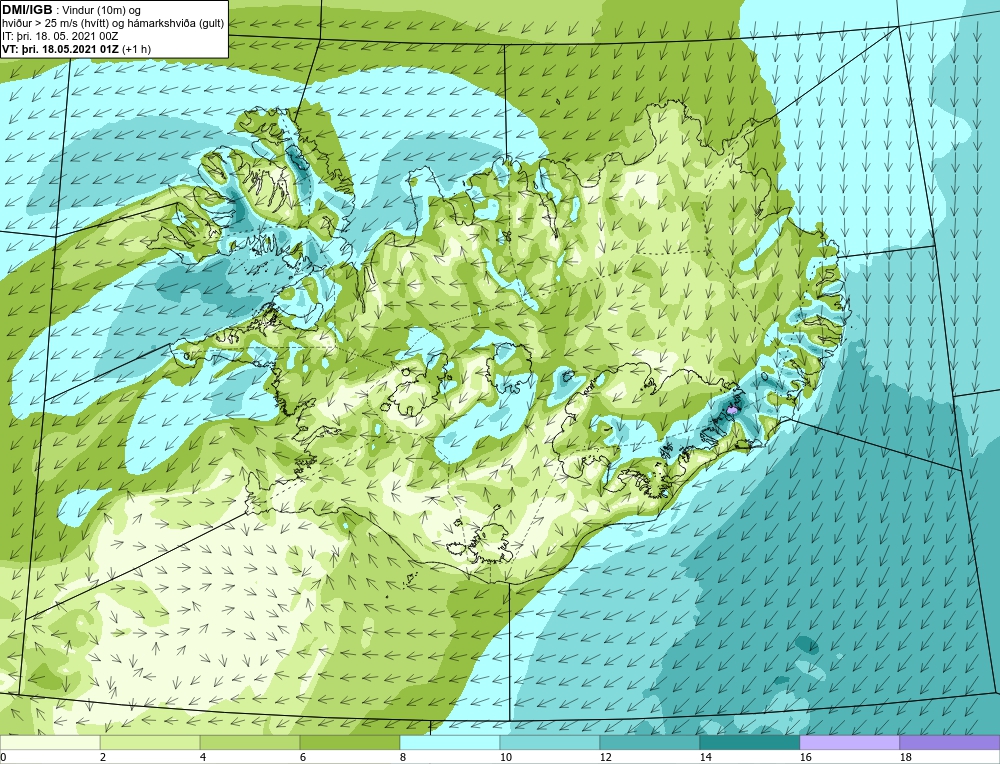Click the 'VT: þri. 18.05.2021 01Z' valid time
Screen dimensions: 1000x764
[61, 49]
